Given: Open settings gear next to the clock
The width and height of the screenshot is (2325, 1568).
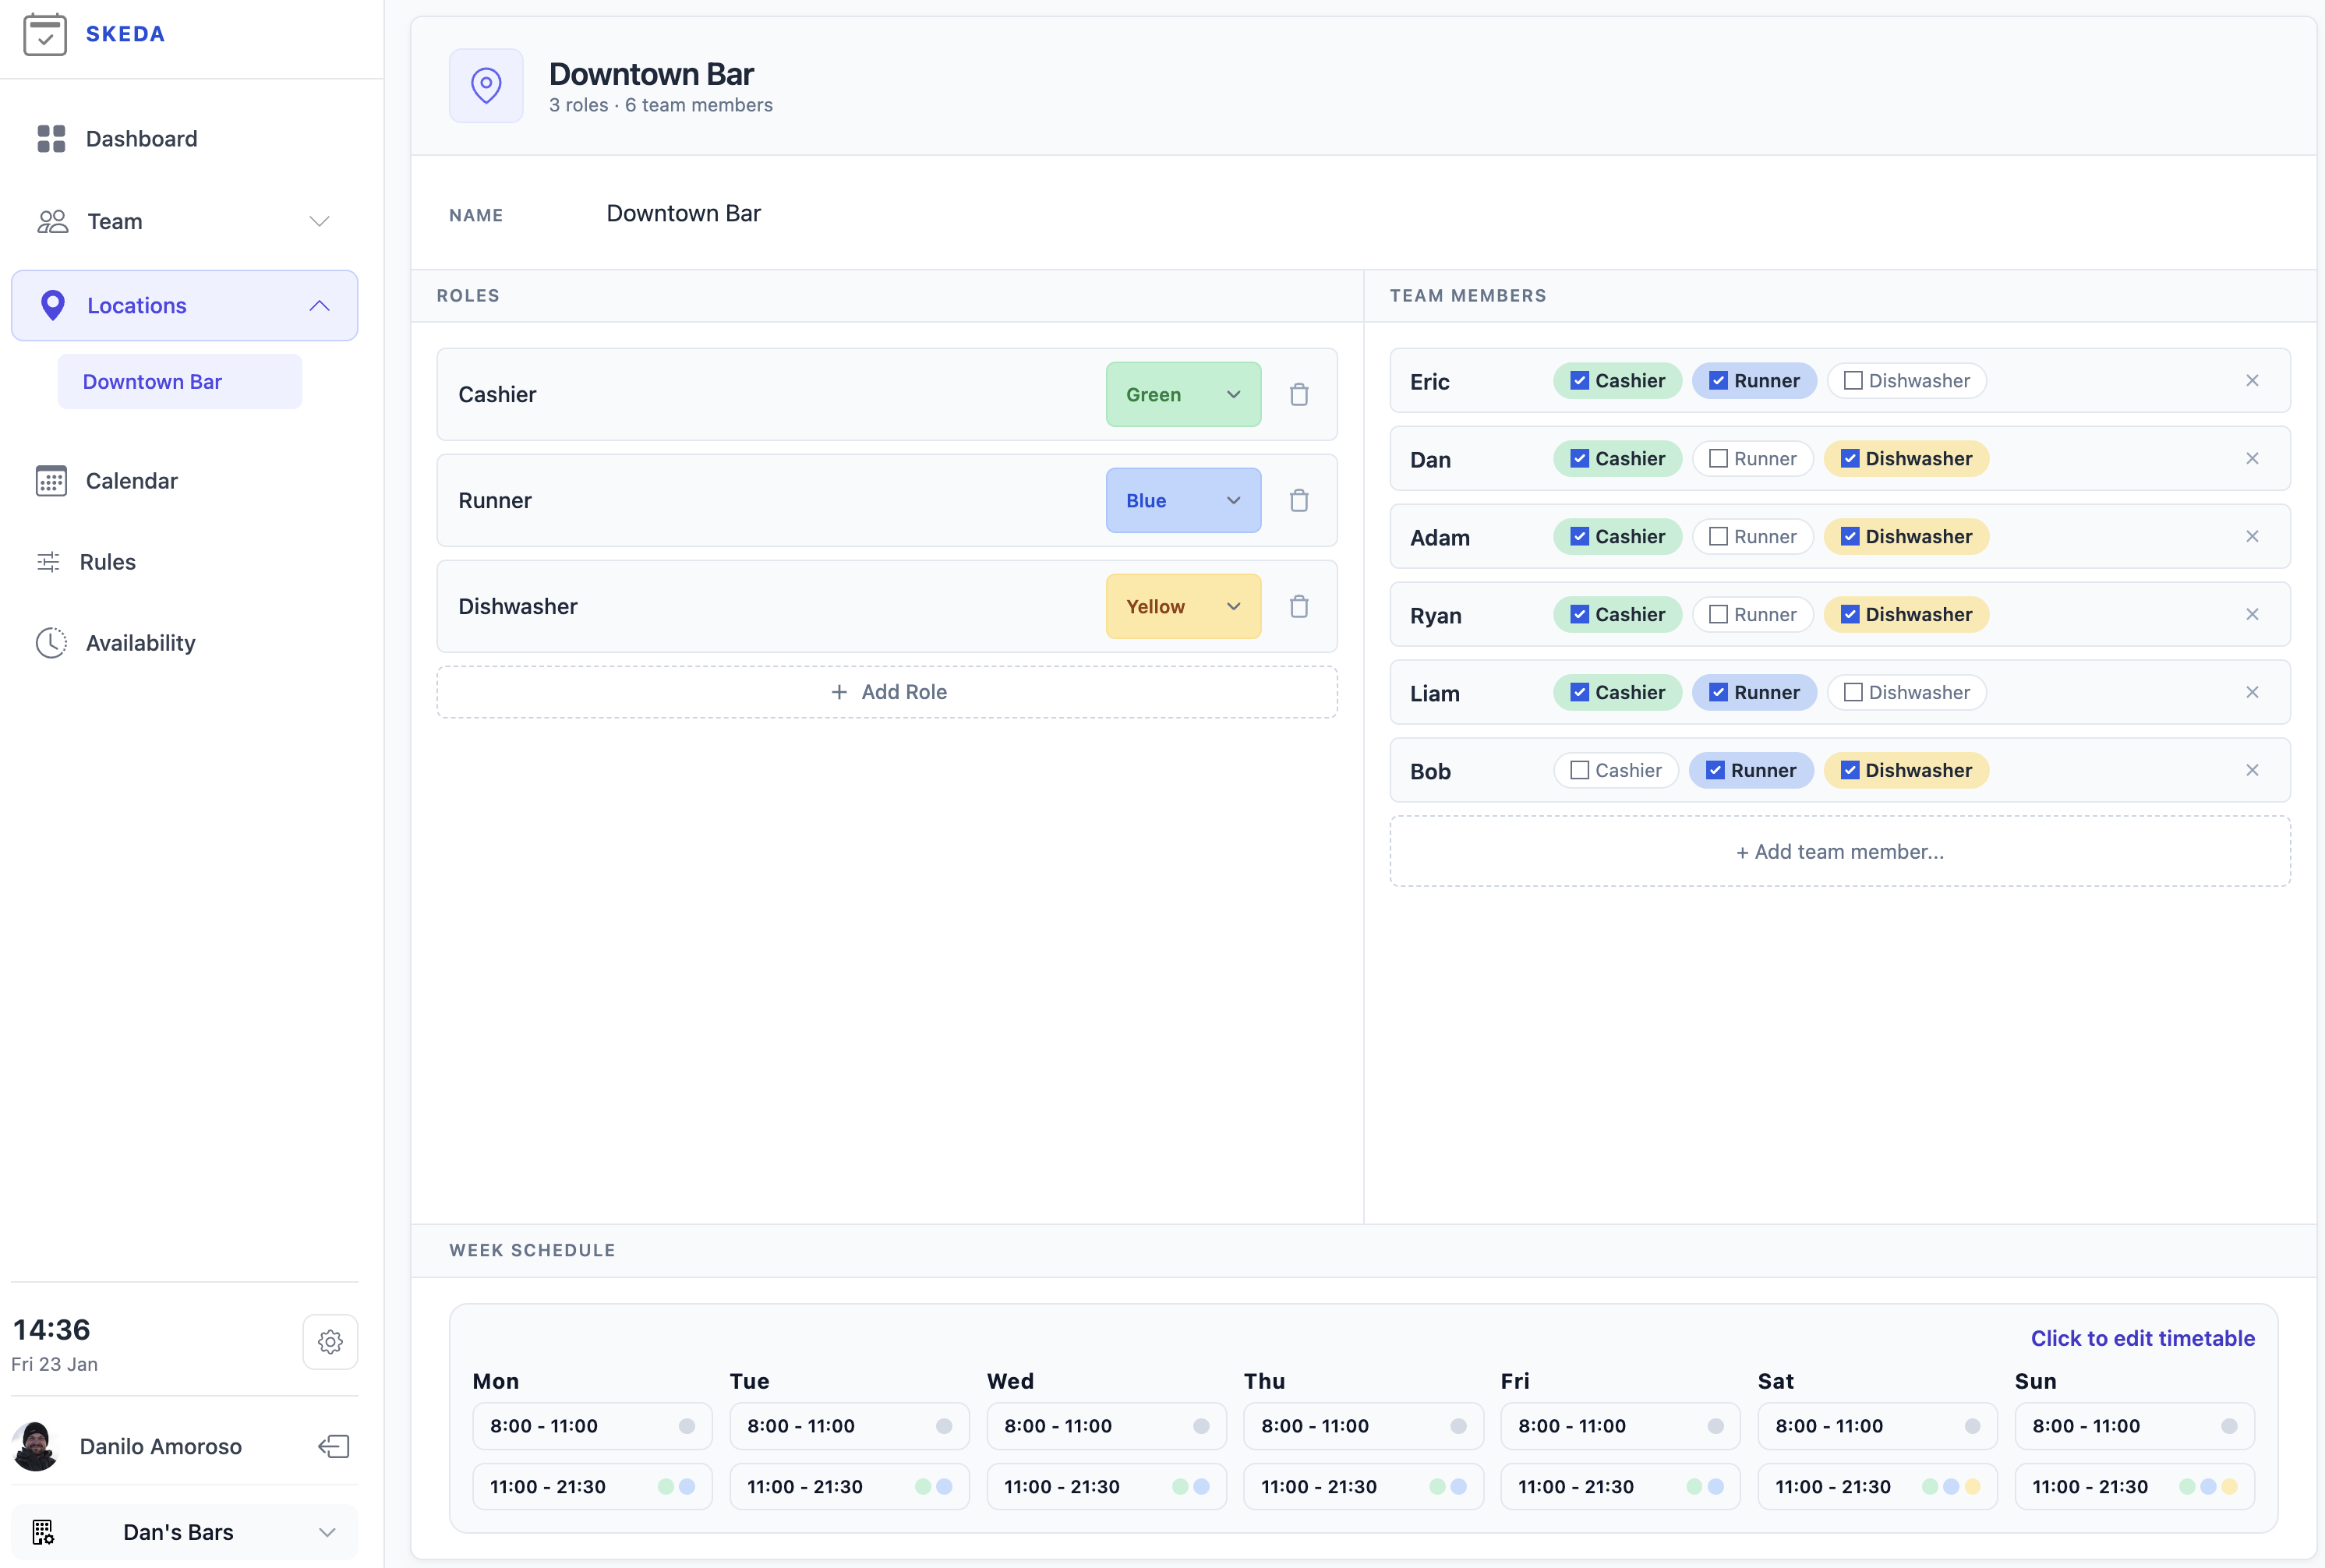Looking at the screenshot, I should click(330, 1342).
